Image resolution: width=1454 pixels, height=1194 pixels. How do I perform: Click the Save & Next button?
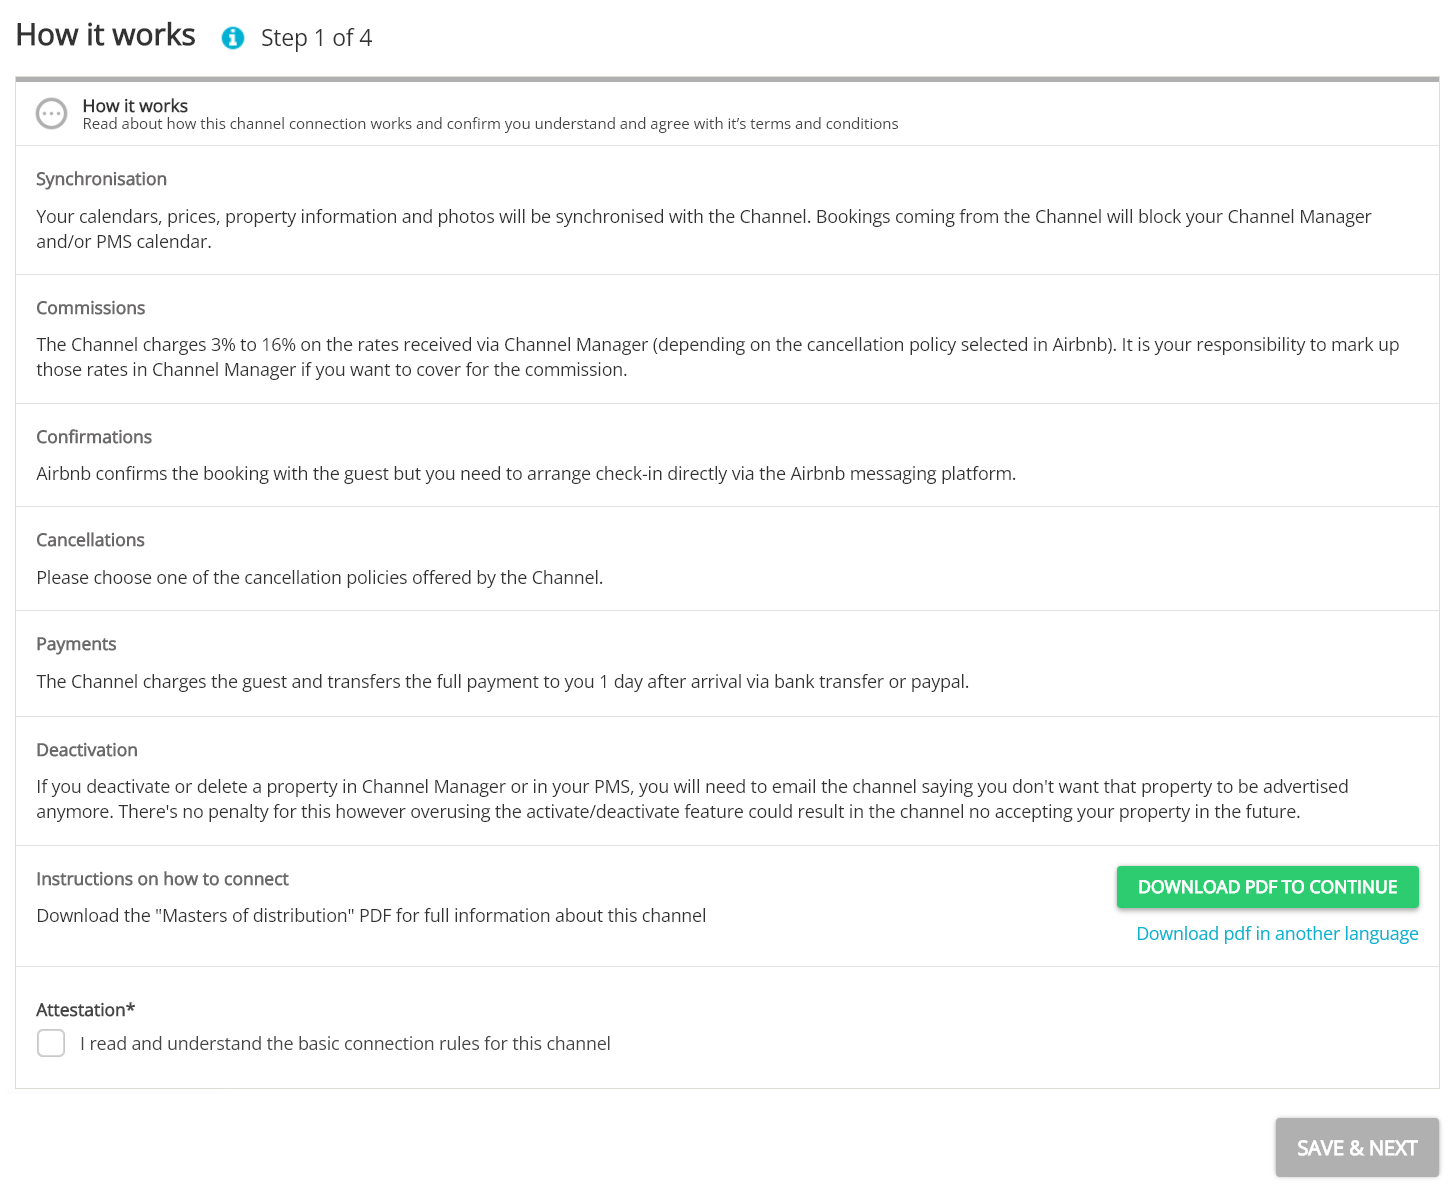[x=1356, y=1148]
